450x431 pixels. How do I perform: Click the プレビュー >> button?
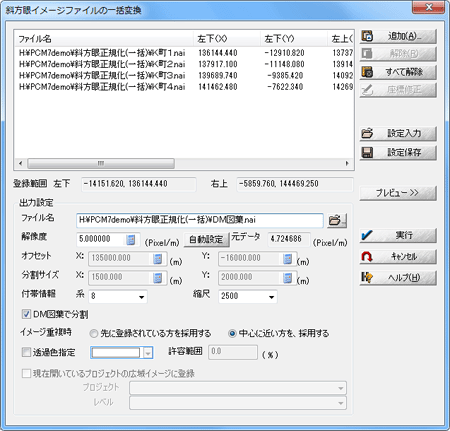[x=398, y=193]
